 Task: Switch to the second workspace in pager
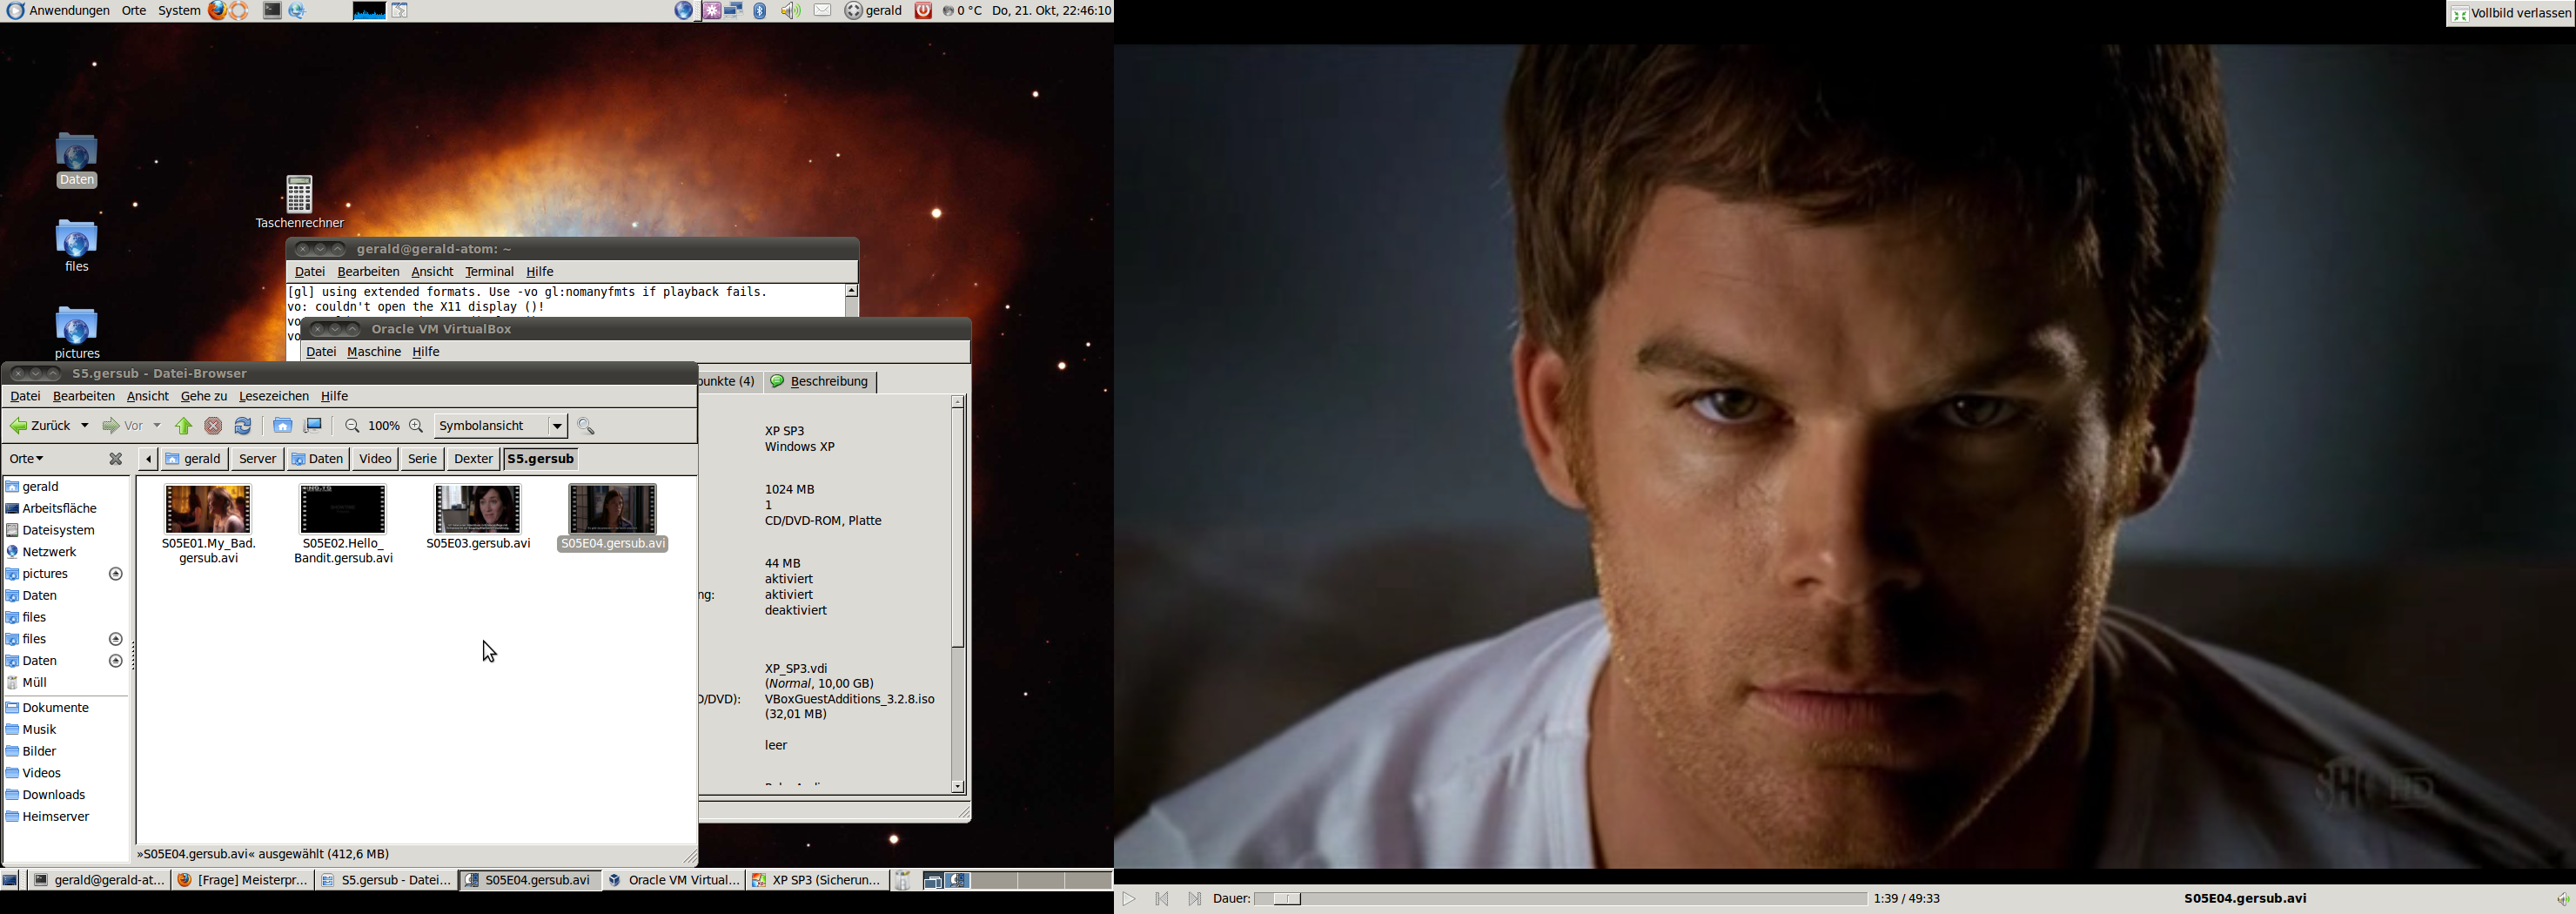point(994,880)
